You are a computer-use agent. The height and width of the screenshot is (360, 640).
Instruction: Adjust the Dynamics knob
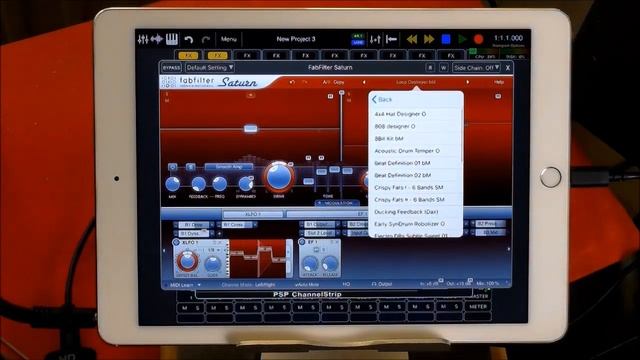pyautogui.click(x=246, y=184)
